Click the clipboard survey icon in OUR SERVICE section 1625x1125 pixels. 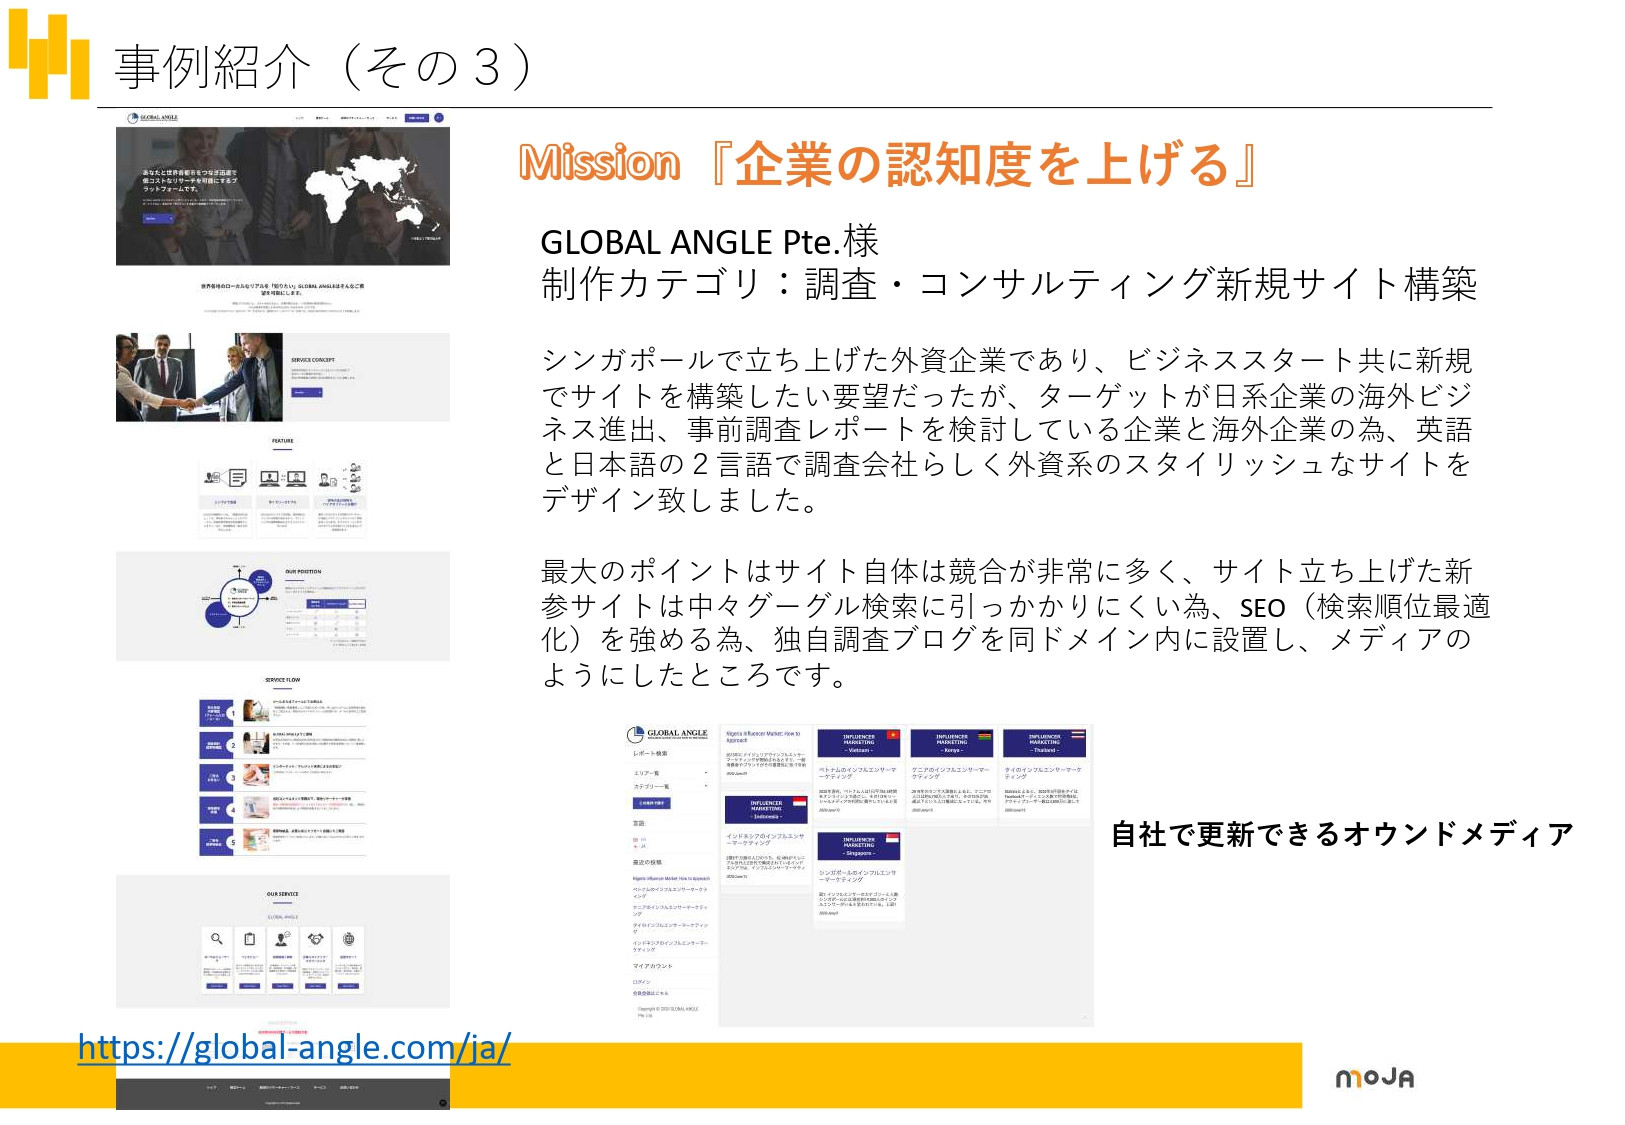click(250, 940)
